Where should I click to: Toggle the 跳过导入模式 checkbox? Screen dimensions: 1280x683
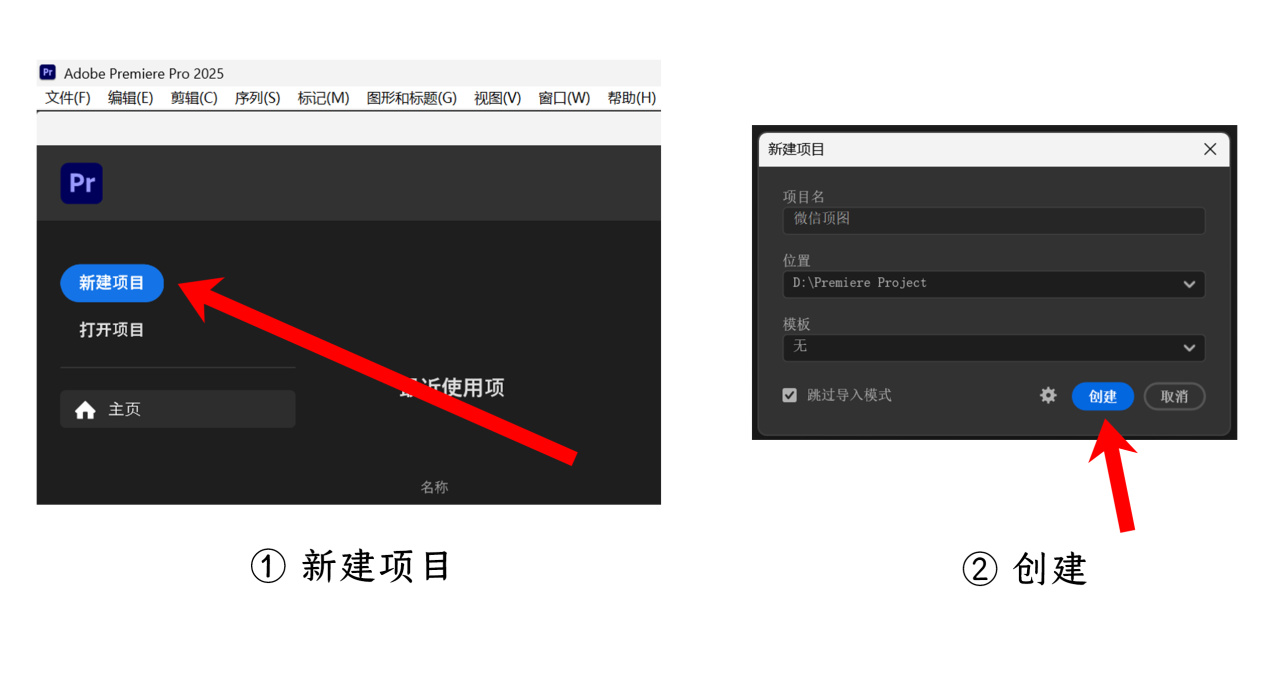(x=790, y=395)
